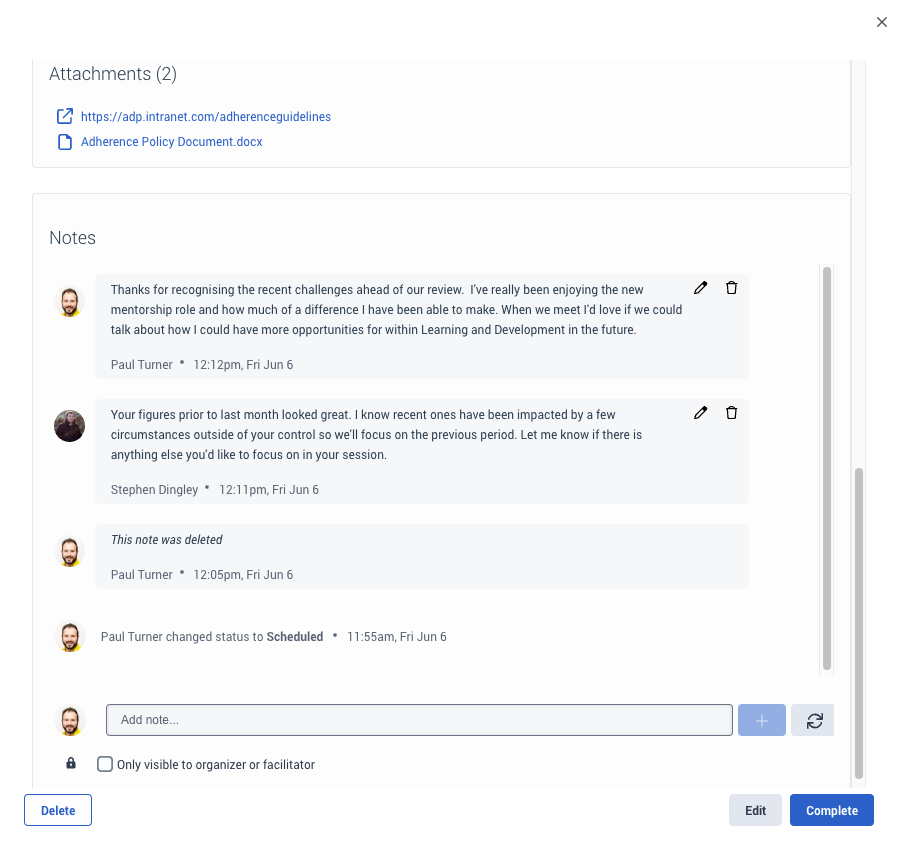Image resolution: width=898 pixels, height=860 pixels.
Task: Click Stephen Dingley's avatar photo
Action: pyautogui.click(x=69, y=426)
